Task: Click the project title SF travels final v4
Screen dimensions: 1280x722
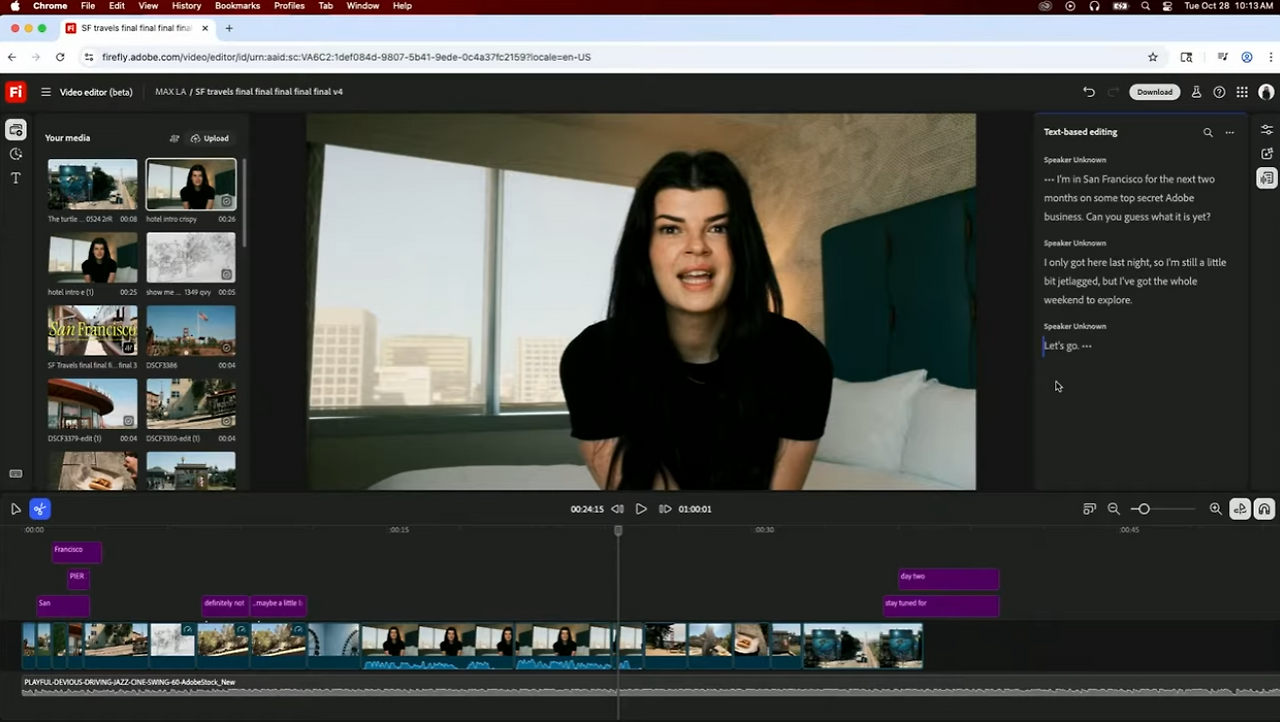Action: [269, 92]
